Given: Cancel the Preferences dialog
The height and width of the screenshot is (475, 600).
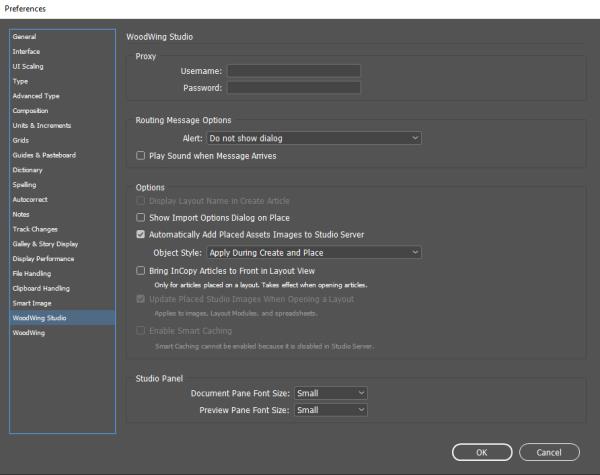Looking at the screenshot, I should (549, 452).
